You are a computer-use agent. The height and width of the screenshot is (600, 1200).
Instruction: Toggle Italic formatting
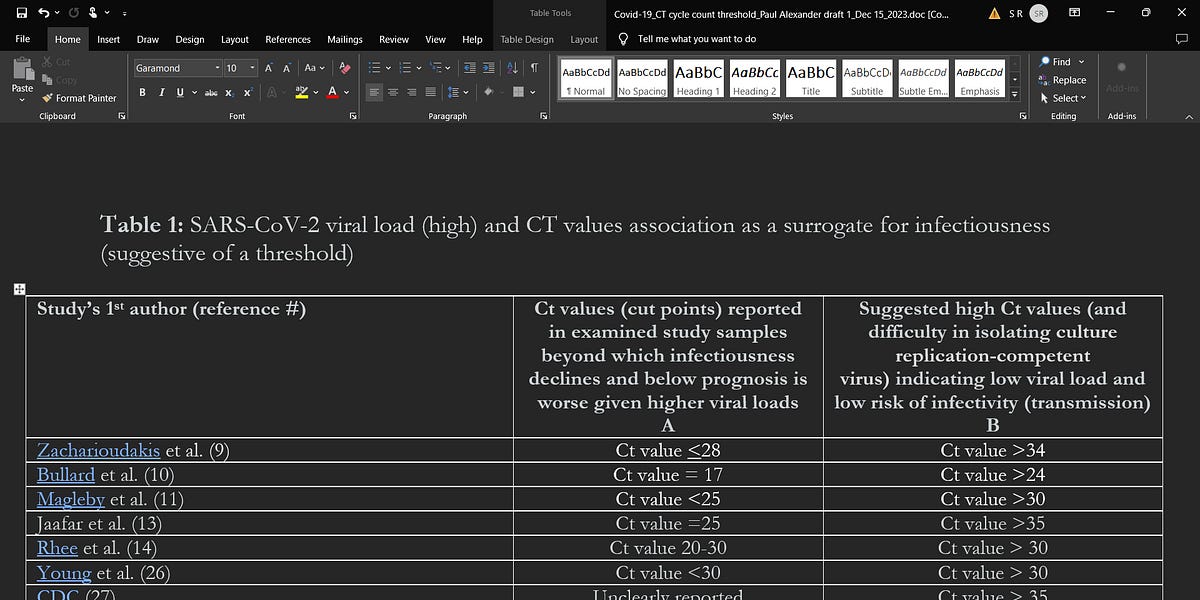click(162, 91)
